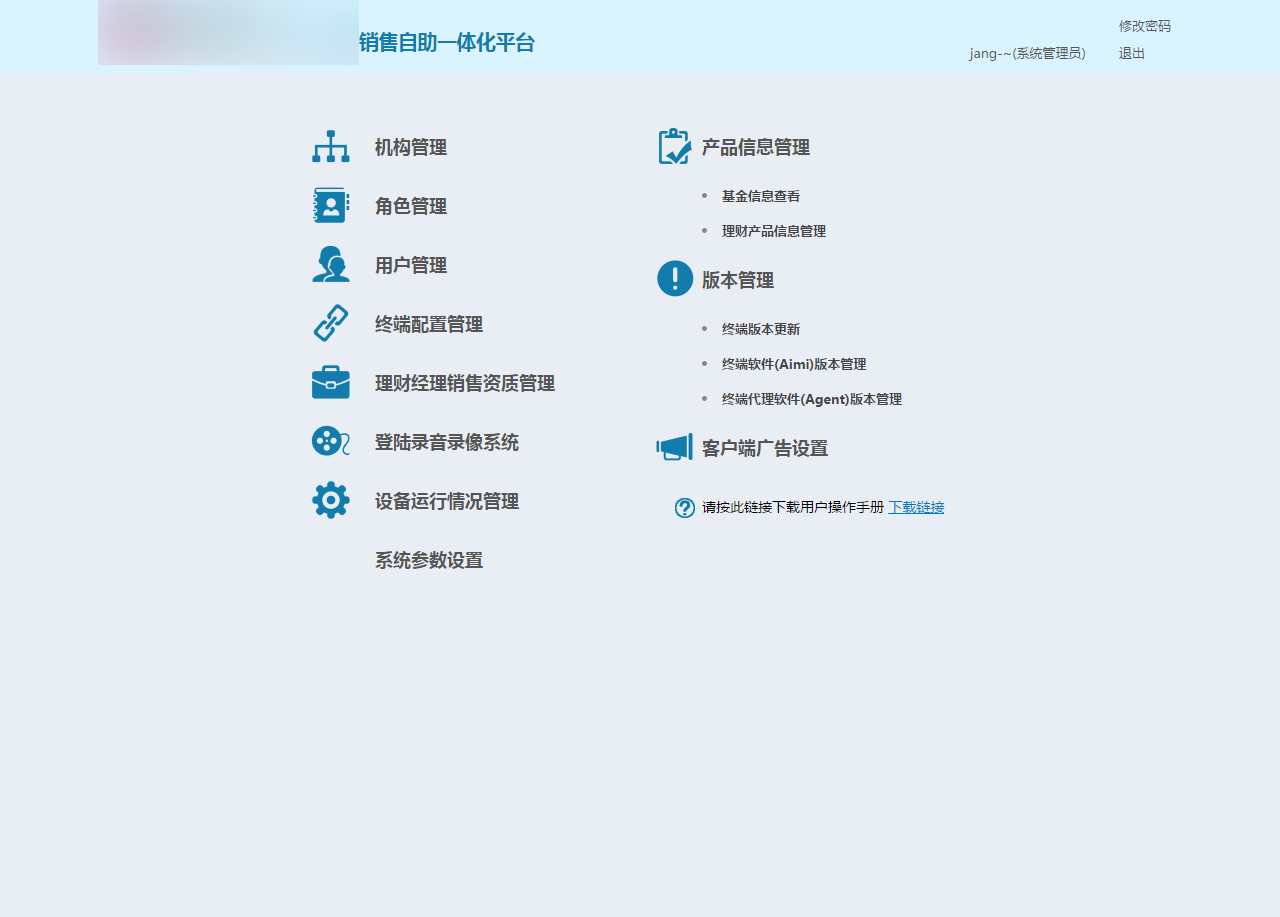This screenshot has height=917, width=1280.
Task: Open 终端版本更新 under 版本管理
Action: point(761,330)
